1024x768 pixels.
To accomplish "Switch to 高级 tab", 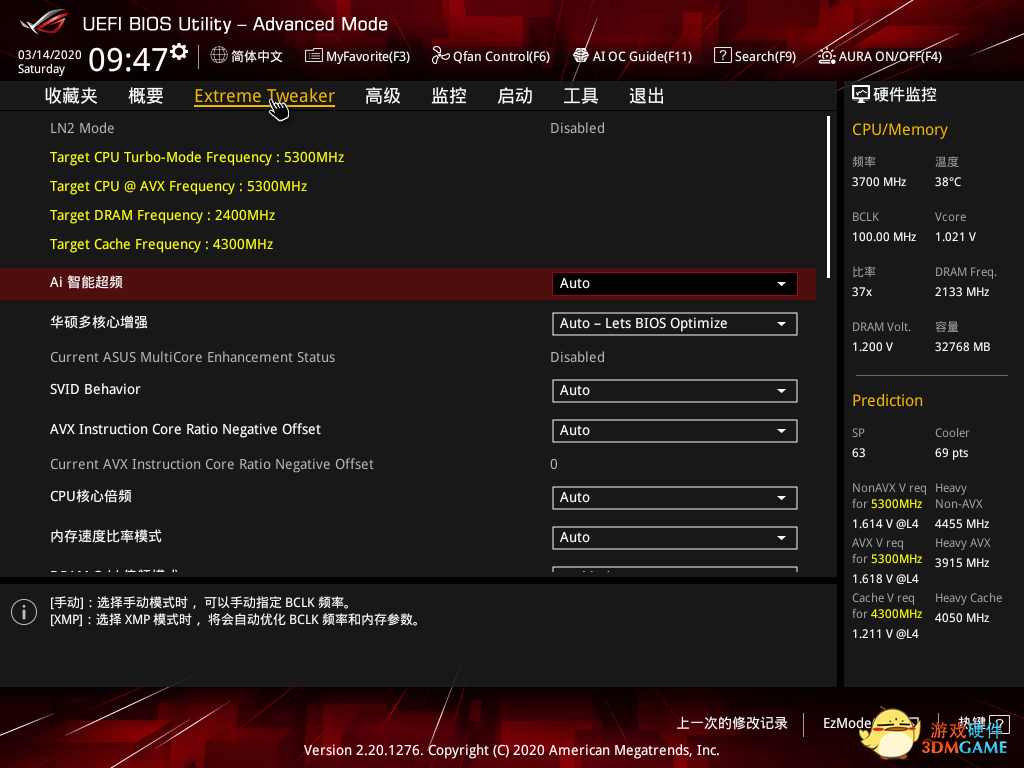I will [383, 96].
